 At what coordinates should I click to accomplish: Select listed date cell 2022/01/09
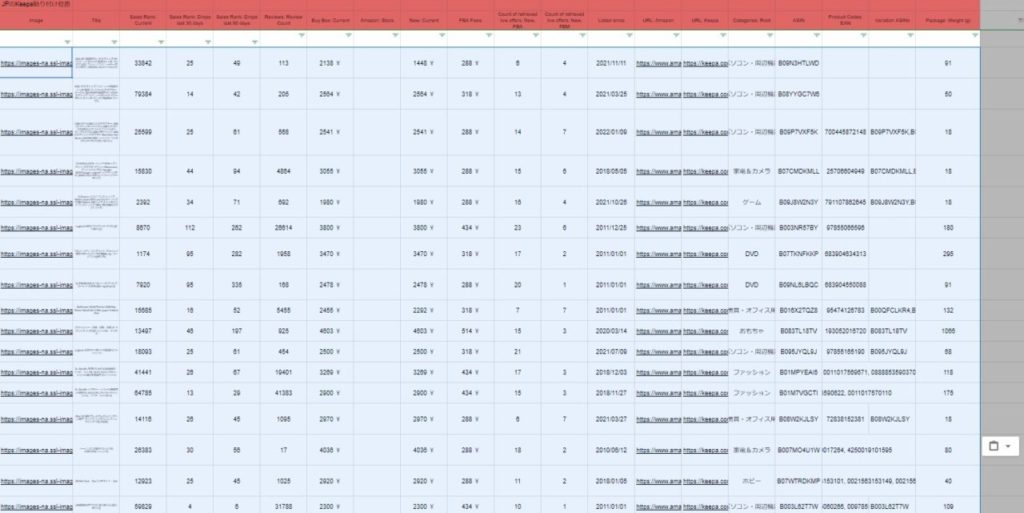[611, 132]
